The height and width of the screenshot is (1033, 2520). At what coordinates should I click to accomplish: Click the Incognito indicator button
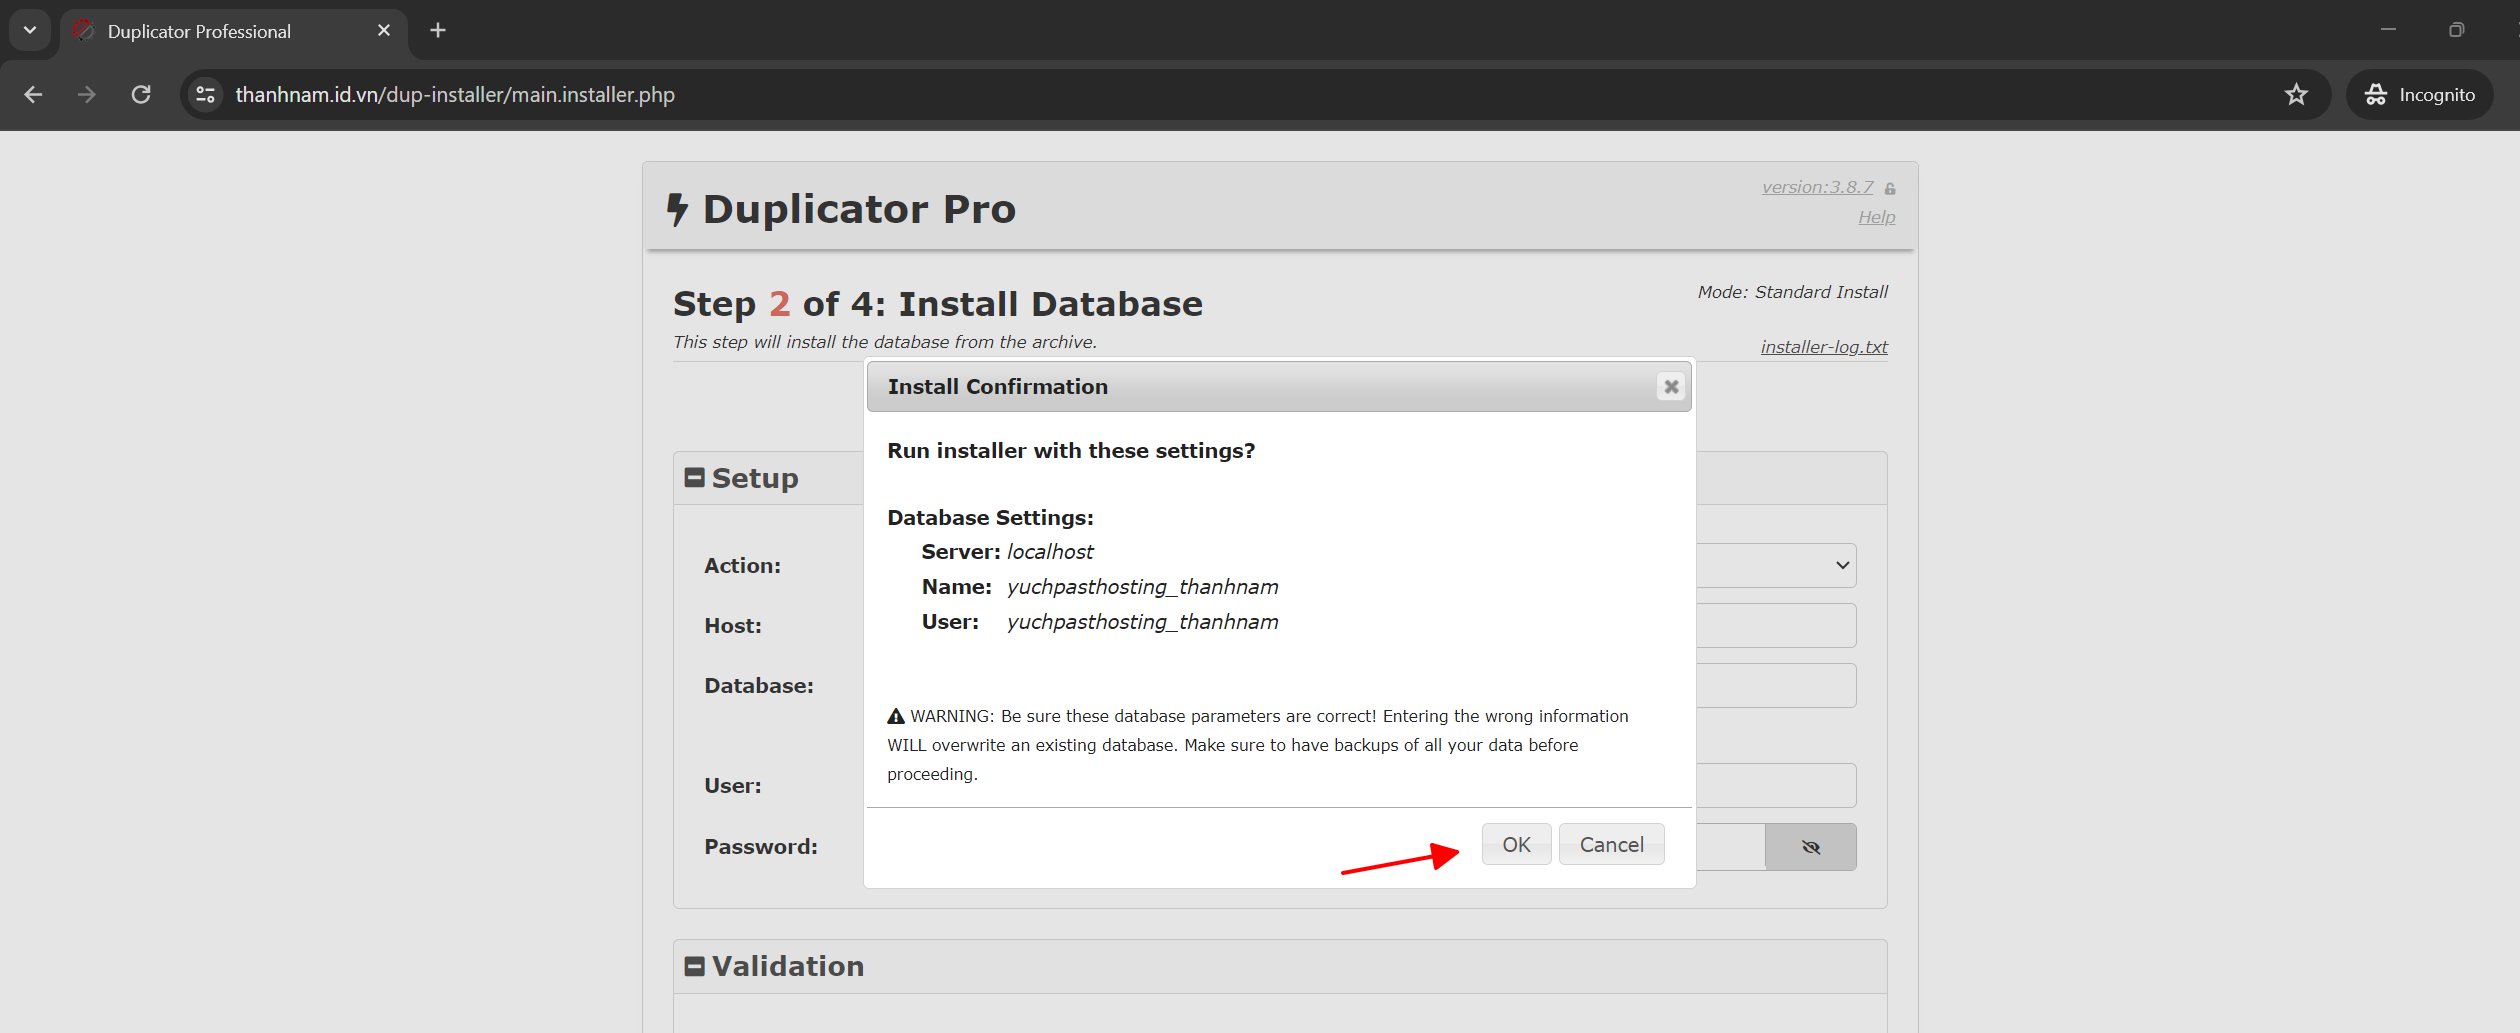coord(2419,95)
